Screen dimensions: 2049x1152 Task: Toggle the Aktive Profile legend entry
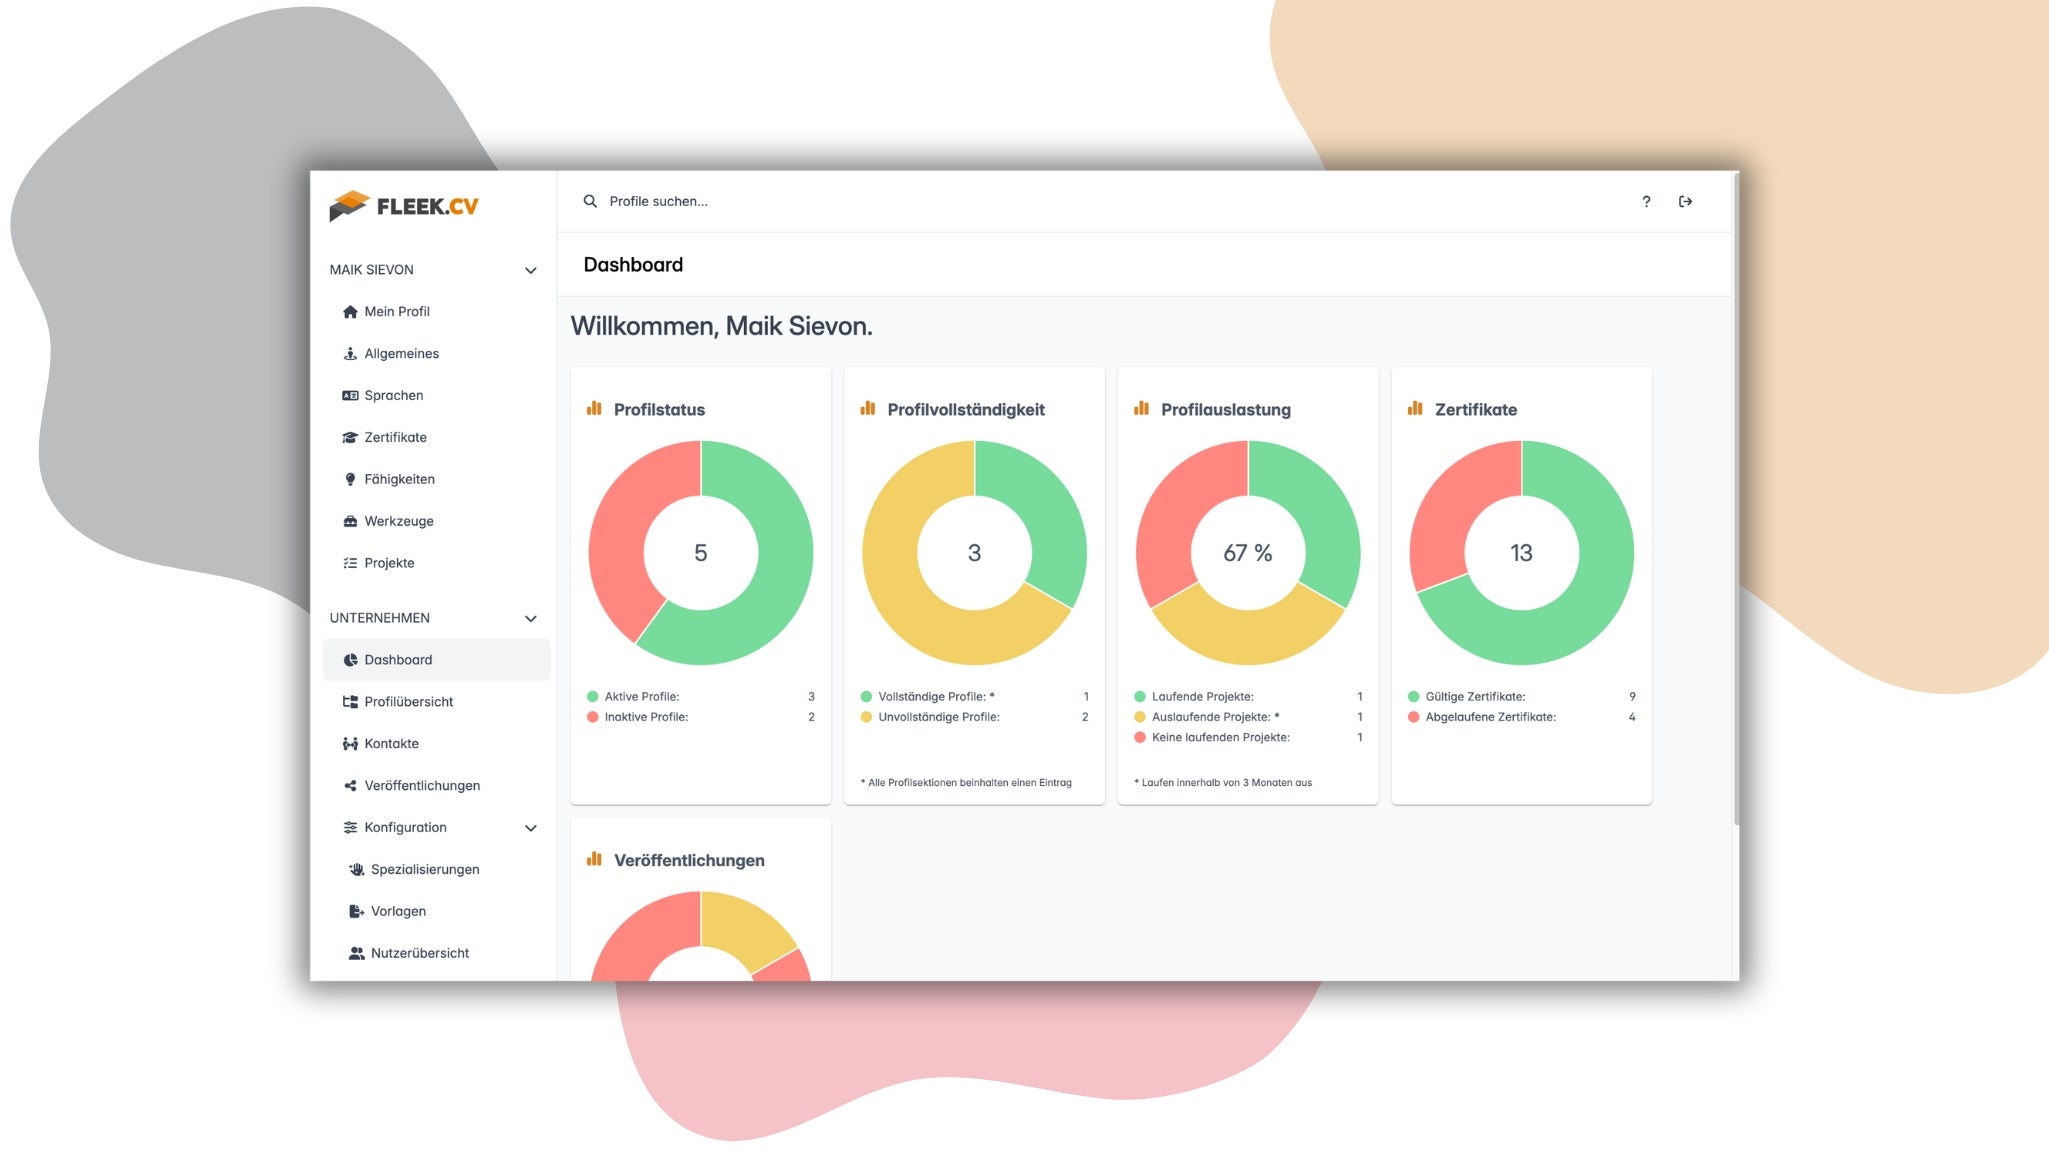coord(640,696)
